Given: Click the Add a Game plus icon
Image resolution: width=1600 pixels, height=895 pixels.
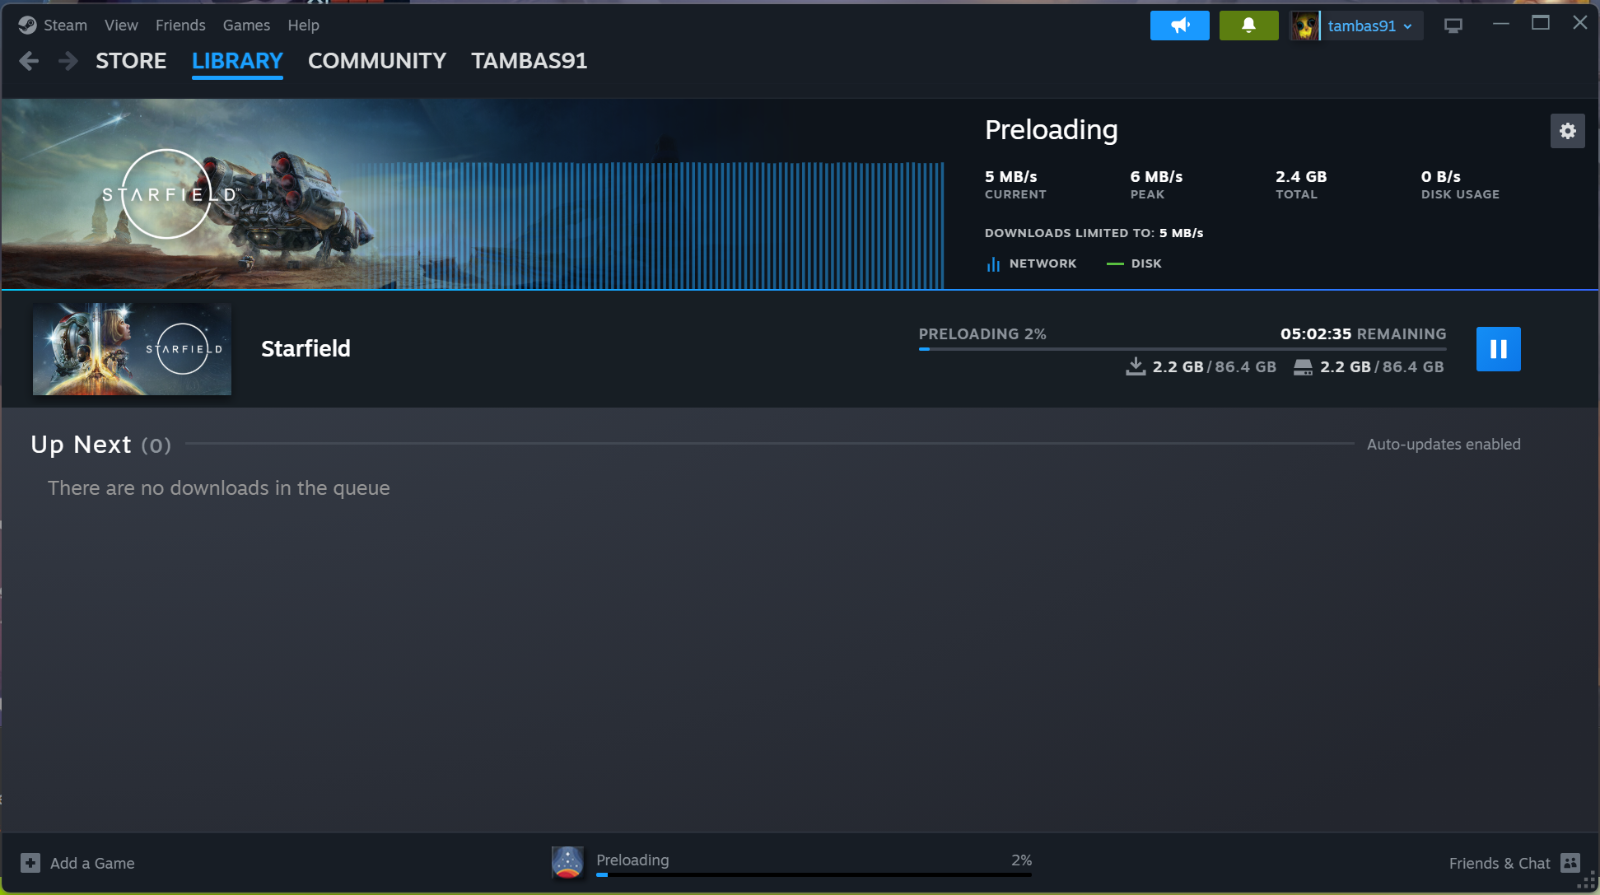Looking at the screenshot, I should click(30, 863).
